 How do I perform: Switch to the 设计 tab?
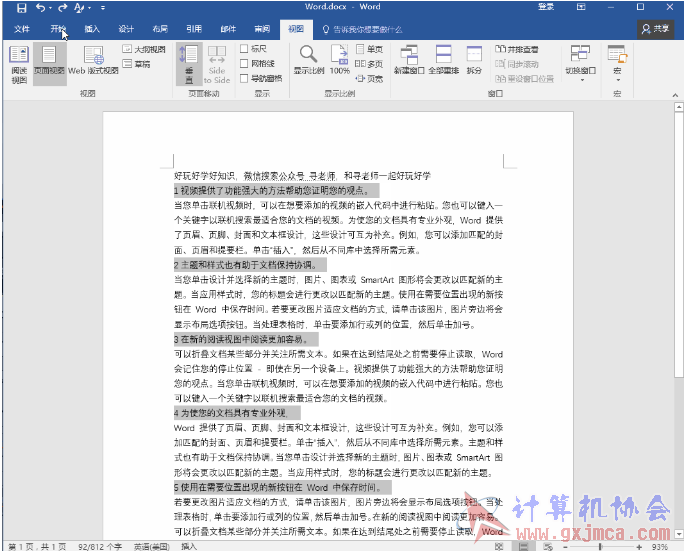point(126,29)
